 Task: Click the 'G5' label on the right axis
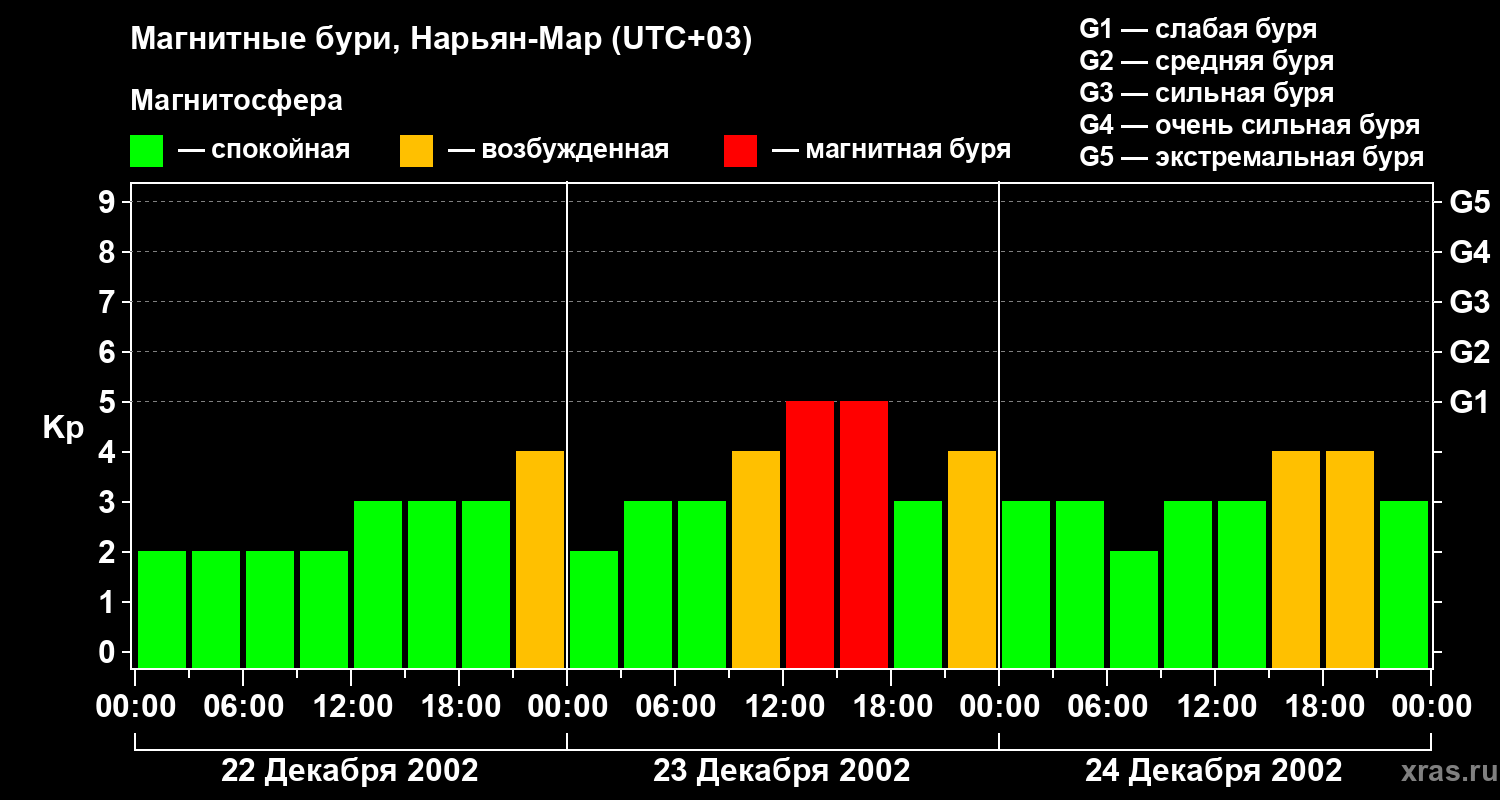1469,202
